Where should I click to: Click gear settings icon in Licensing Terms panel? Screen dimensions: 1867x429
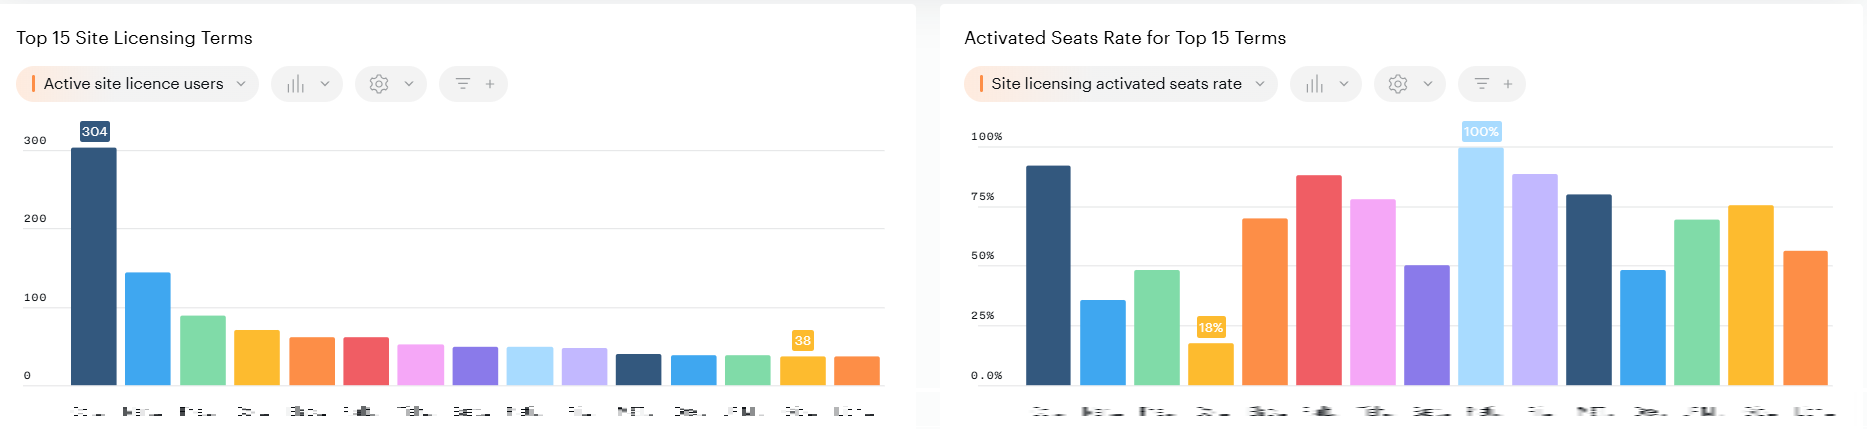pos(379,84)
